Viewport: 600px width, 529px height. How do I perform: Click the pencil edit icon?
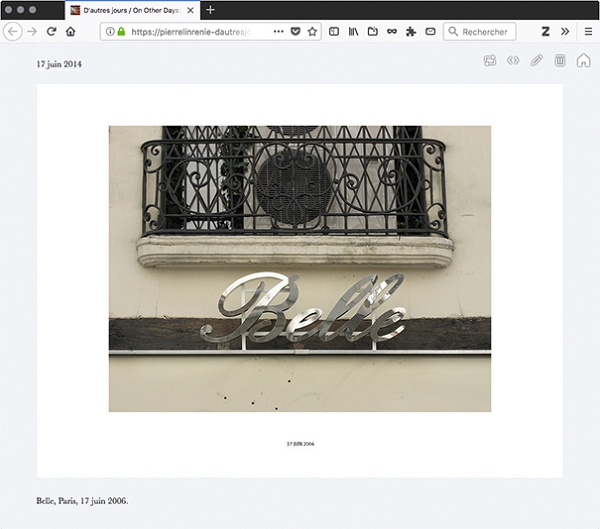pos(537,61)
